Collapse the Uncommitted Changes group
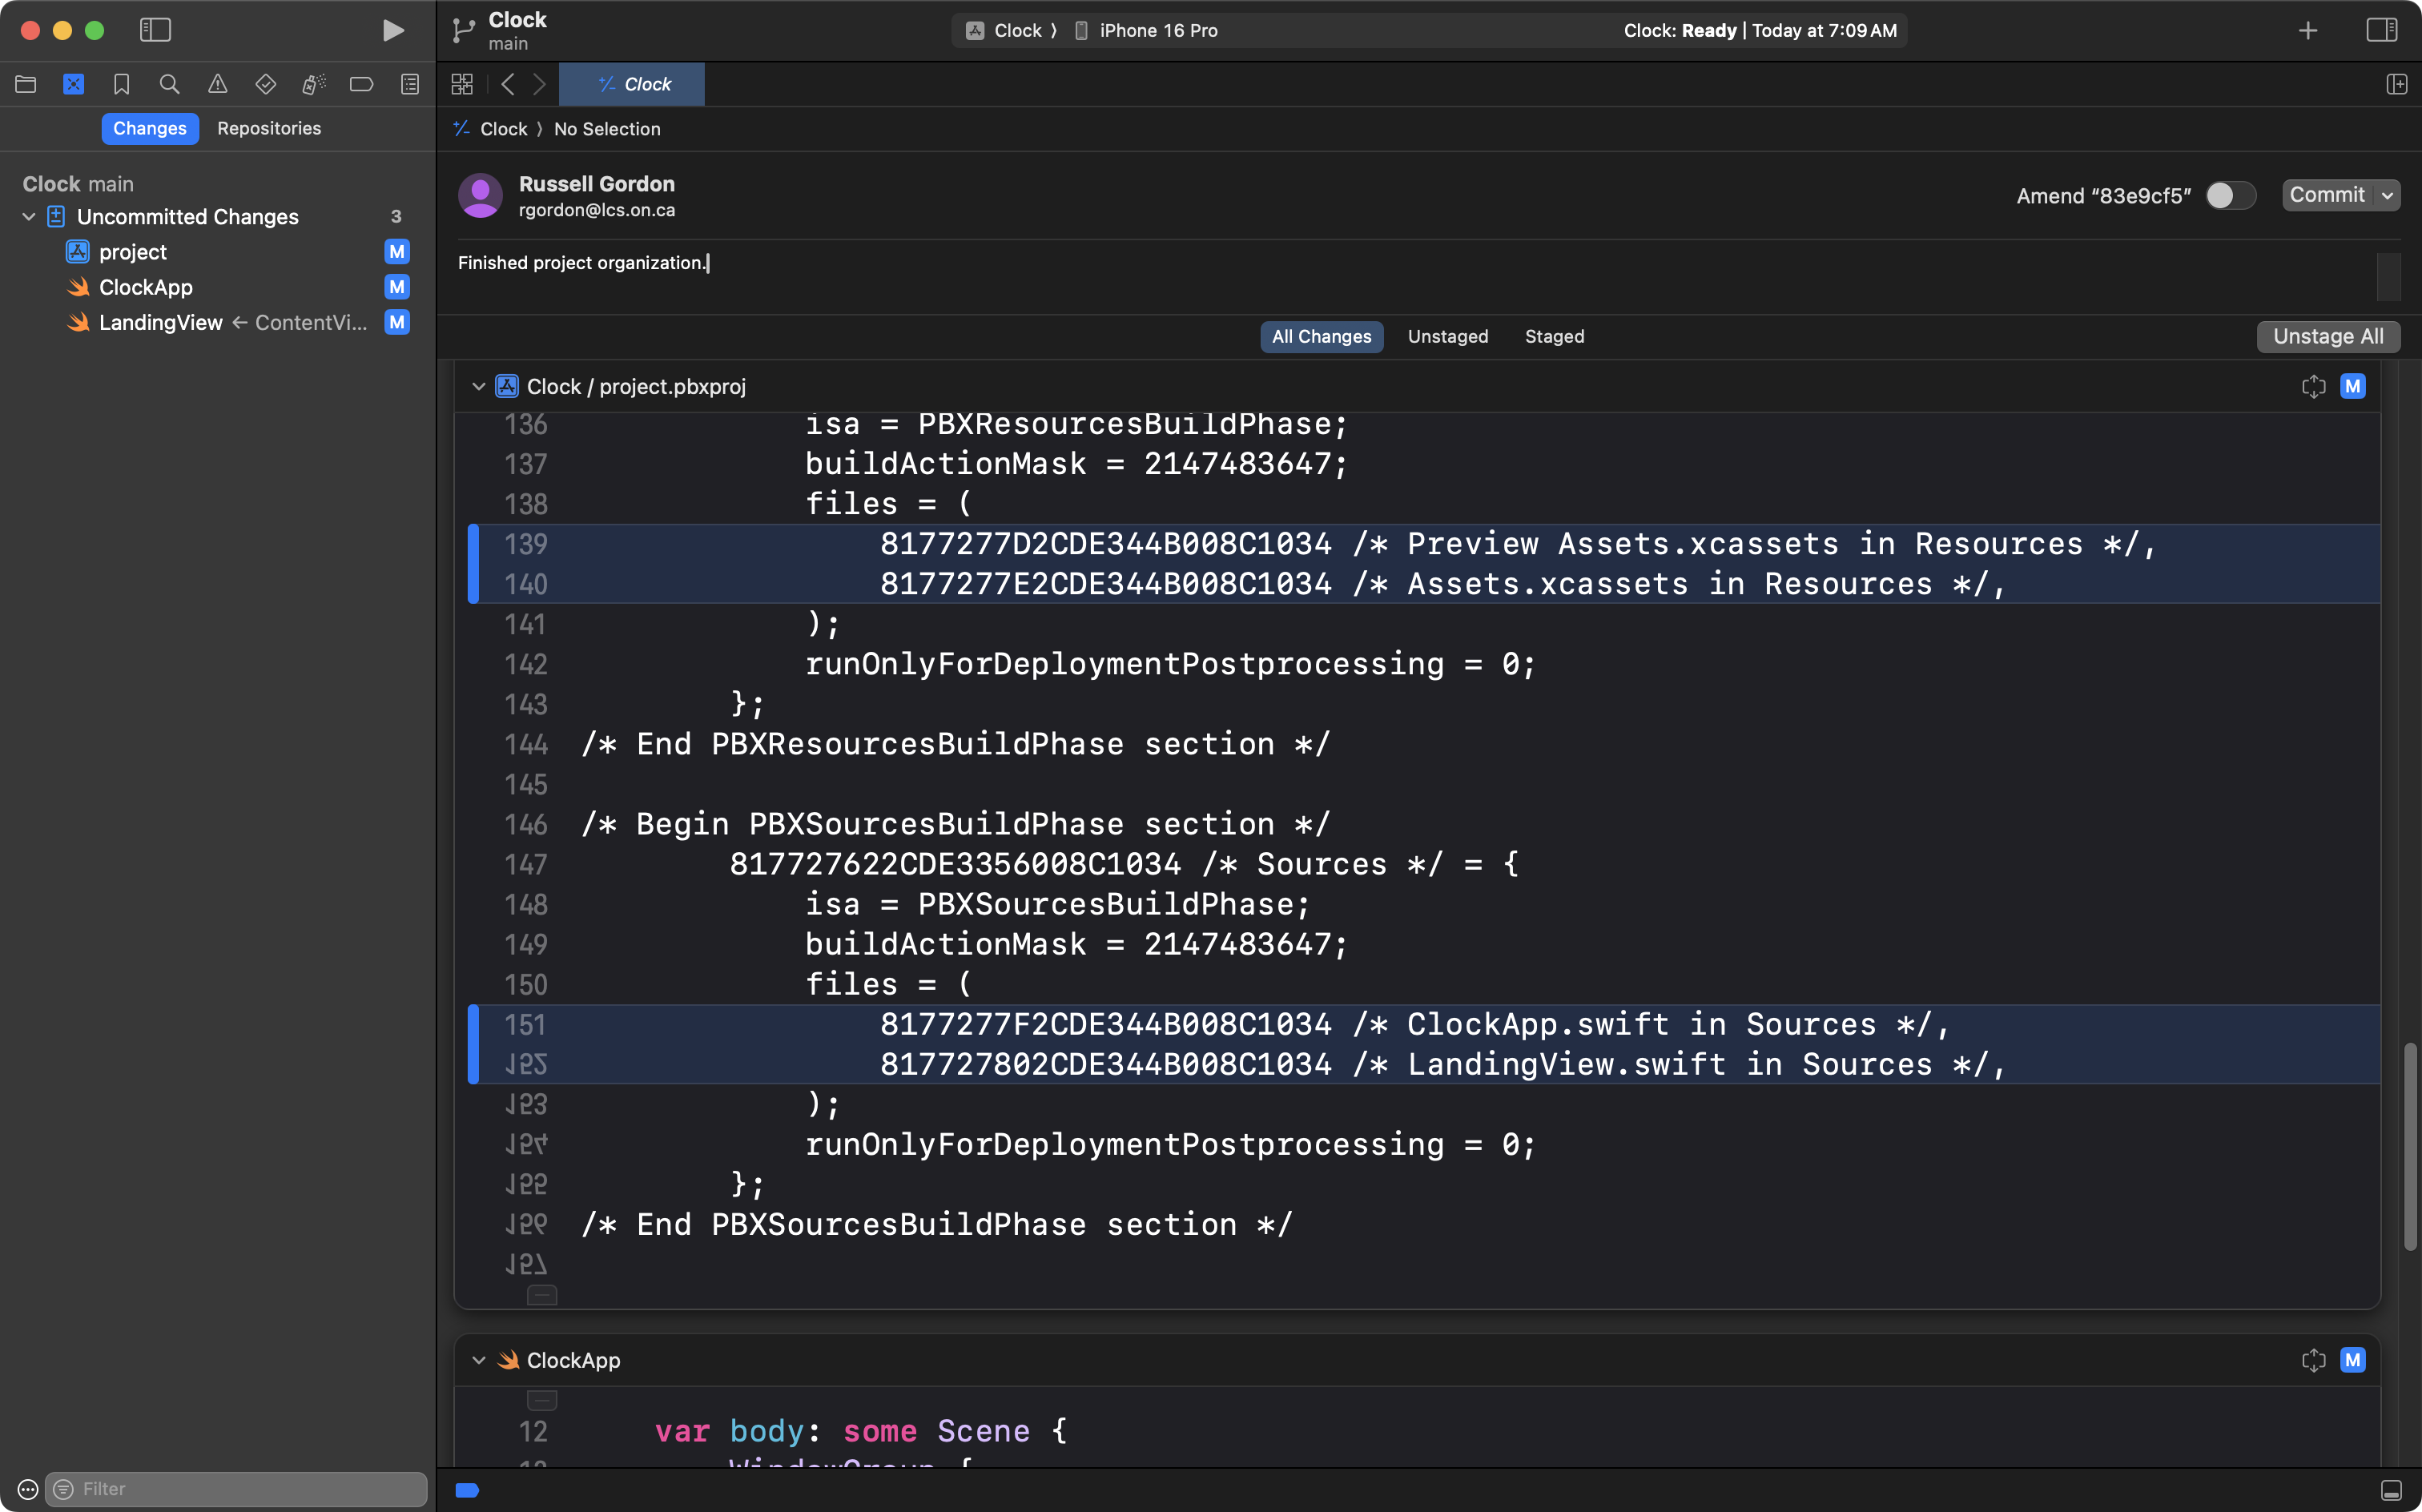Viewport: 2422px width, 1512px height. 29,217
